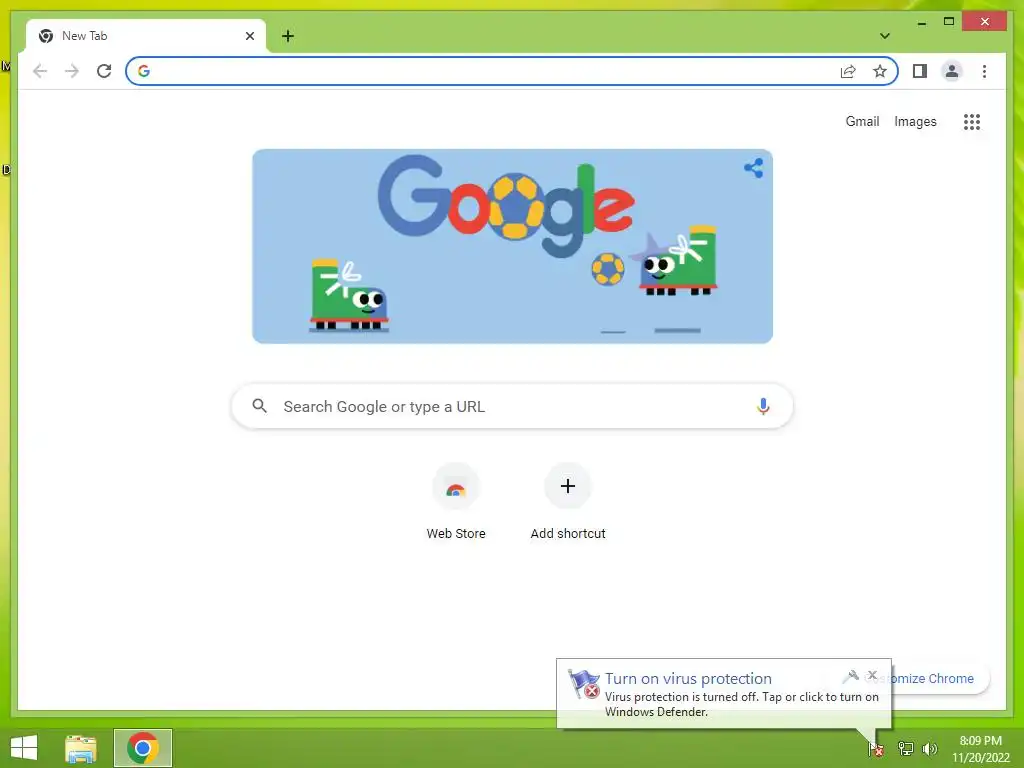Bookmark this tab with the star icon
Image resolution: width=1024 pixels, height=768 pixels.
click(x=880, y=71)
